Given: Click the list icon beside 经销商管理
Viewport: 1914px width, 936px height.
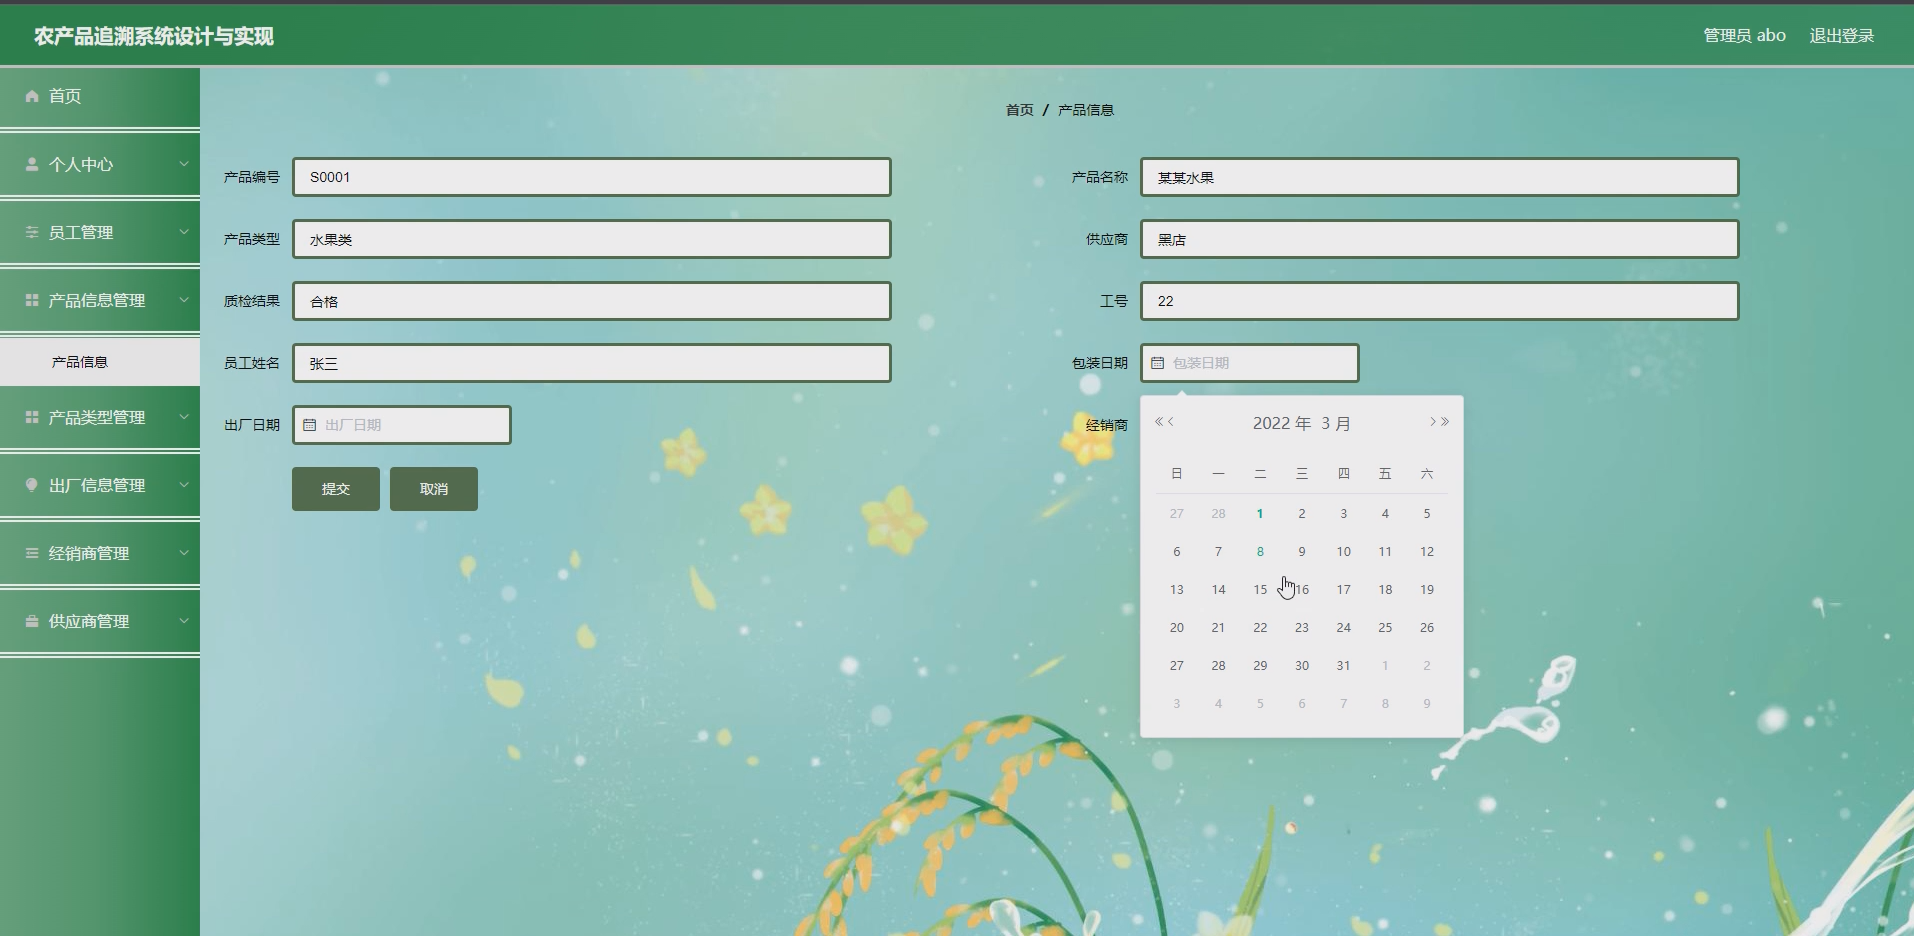Looking at the screenshot, I should tap(32, 553).
